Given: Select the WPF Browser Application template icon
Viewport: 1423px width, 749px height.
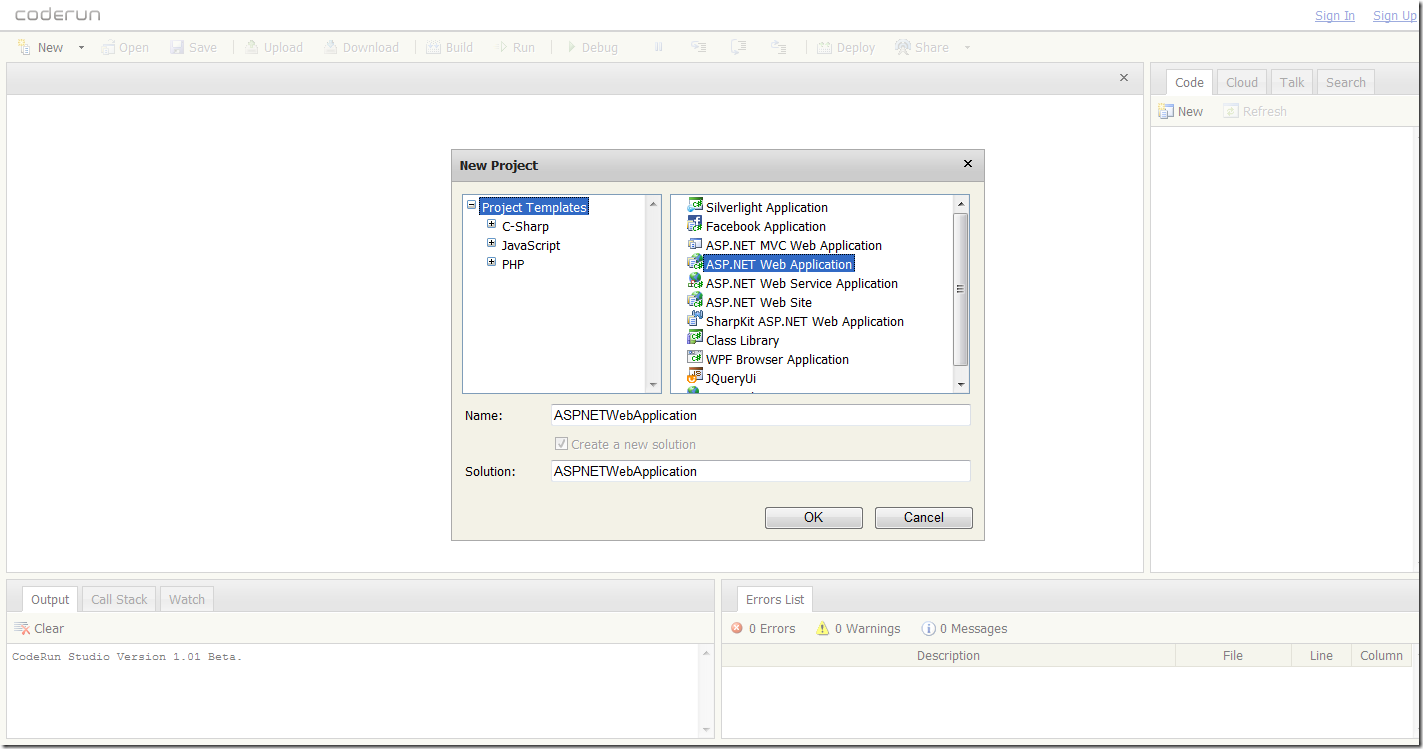Looking at the screenshot, I should [695, 357].
